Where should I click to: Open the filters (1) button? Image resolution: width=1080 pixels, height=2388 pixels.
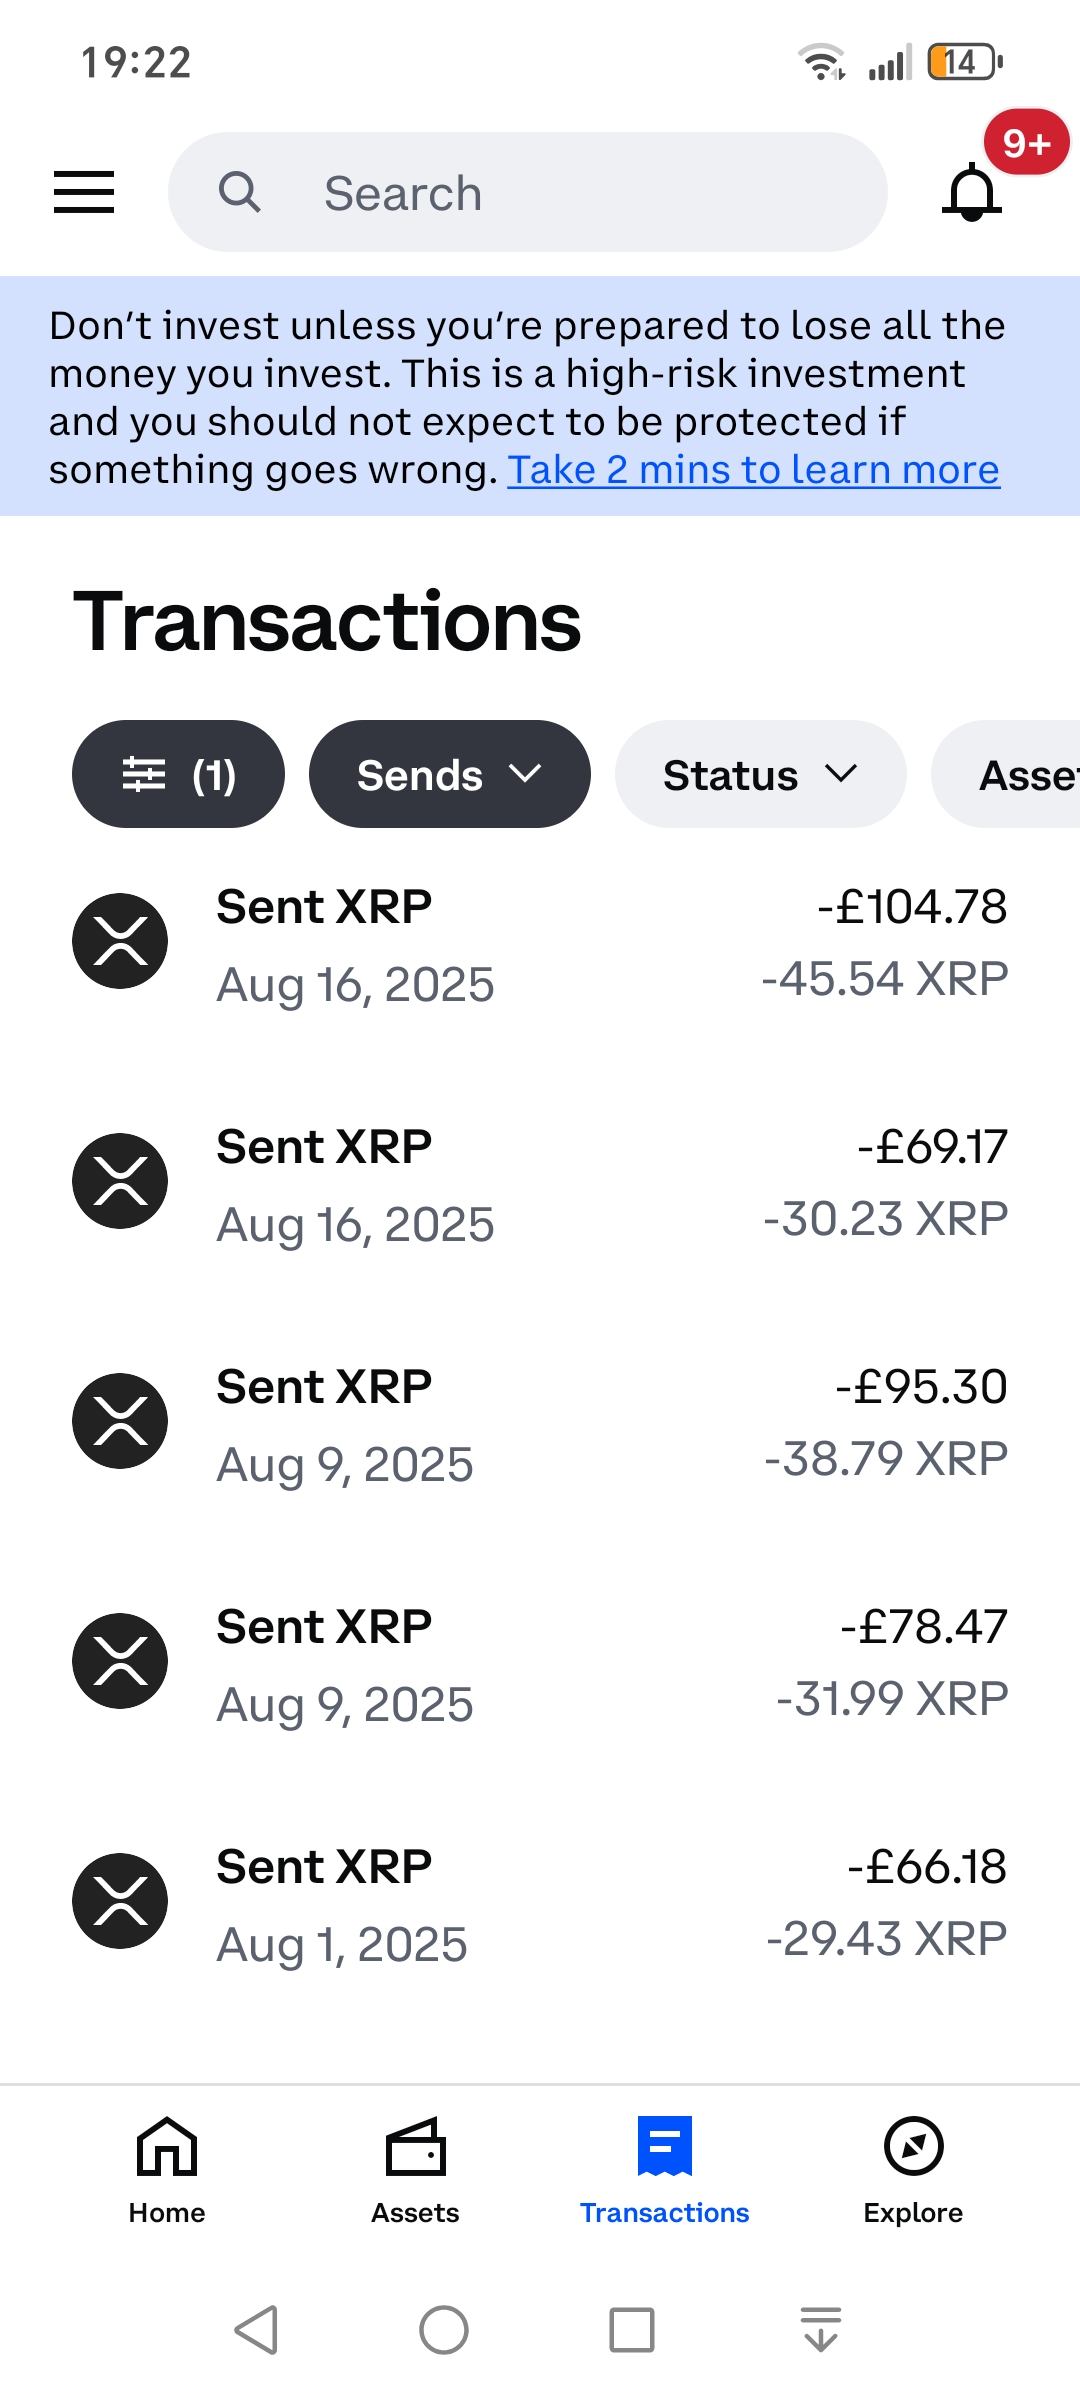[178, 775]
